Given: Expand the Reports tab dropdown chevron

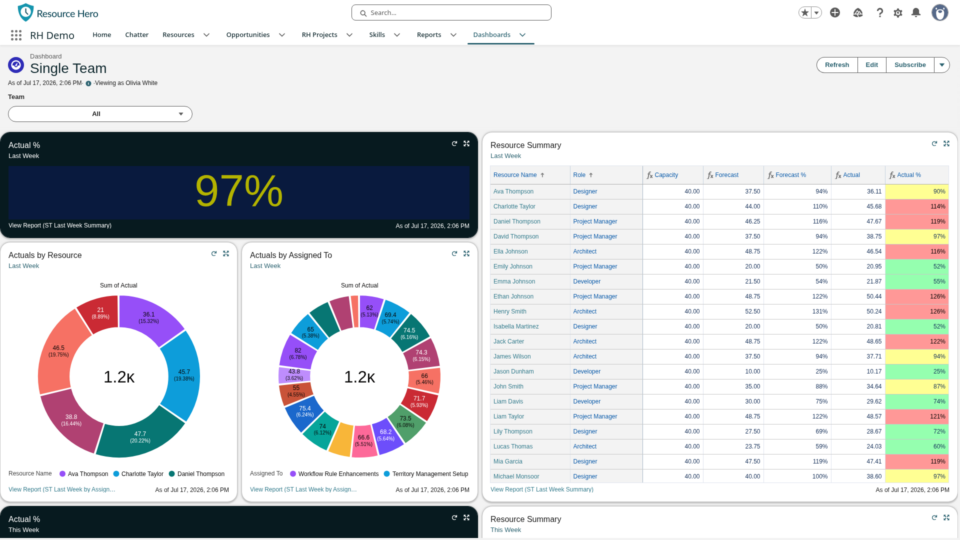Looking at the screenshot, I should pyautogui.click(x=453, y=35).
